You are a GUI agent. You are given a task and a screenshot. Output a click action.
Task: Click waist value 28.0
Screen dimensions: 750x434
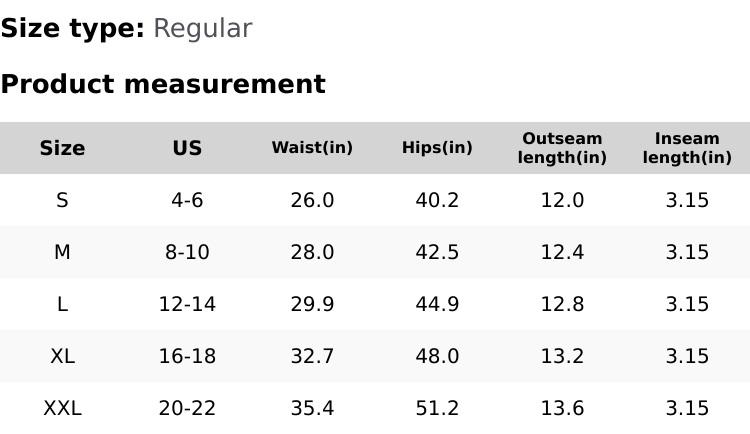pos(312,252)
